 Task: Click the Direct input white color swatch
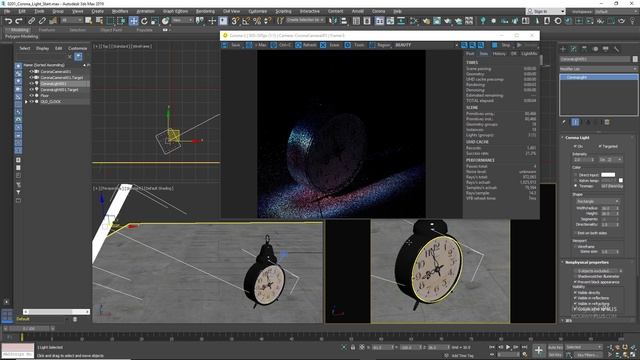608,175
